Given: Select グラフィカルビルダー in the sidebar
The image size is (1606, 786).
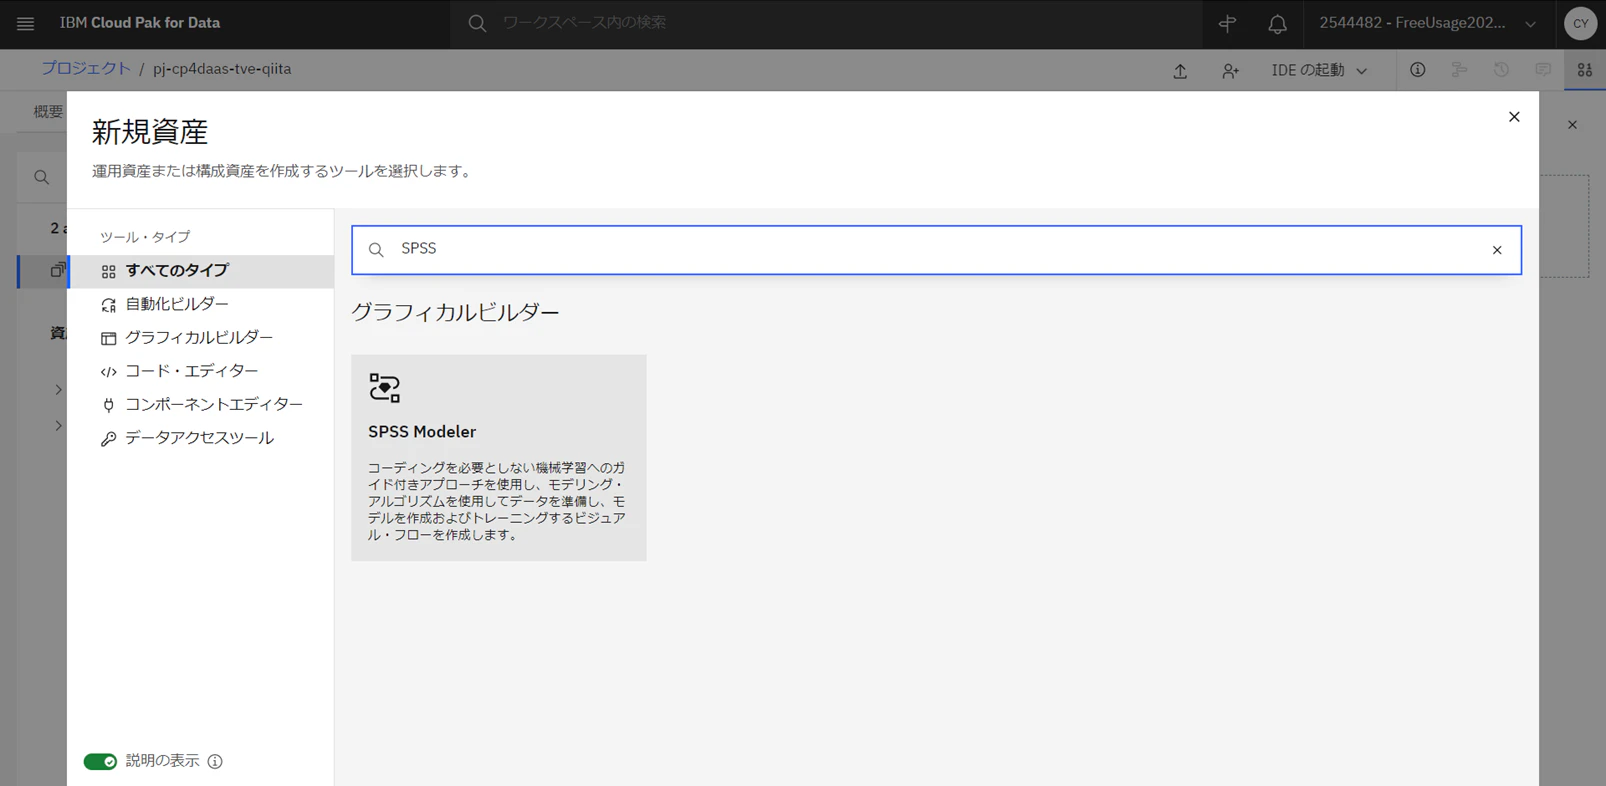Looking at the screenshot, I should point(201,338).
